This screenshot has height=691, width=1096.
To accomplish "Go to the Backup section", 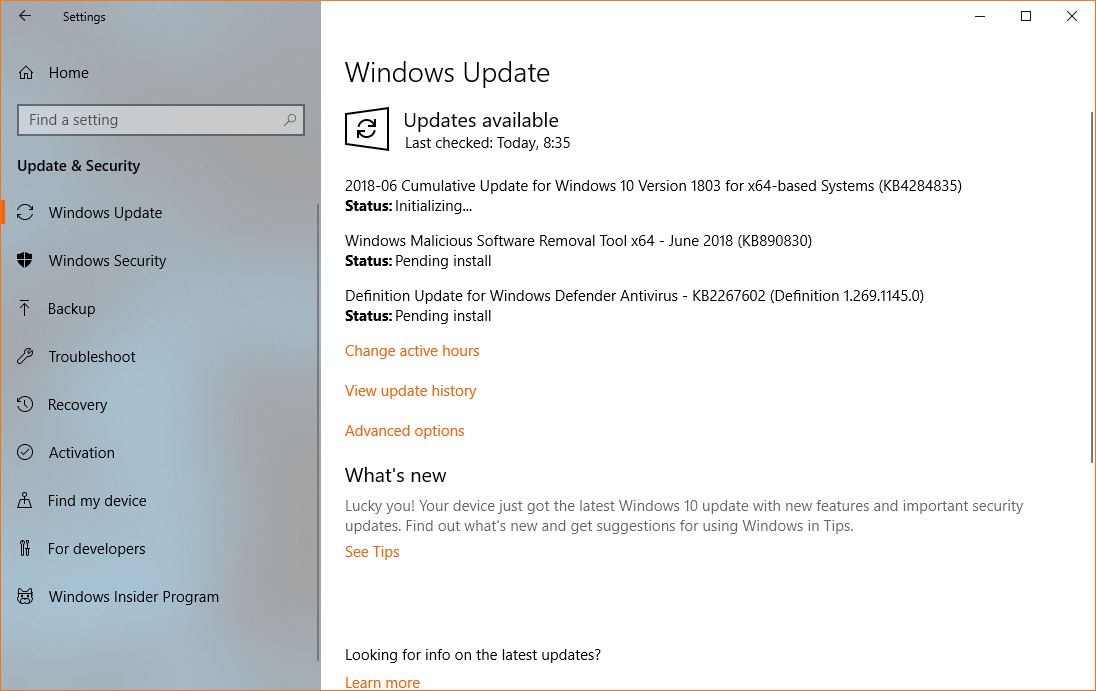I will point(71,308).
